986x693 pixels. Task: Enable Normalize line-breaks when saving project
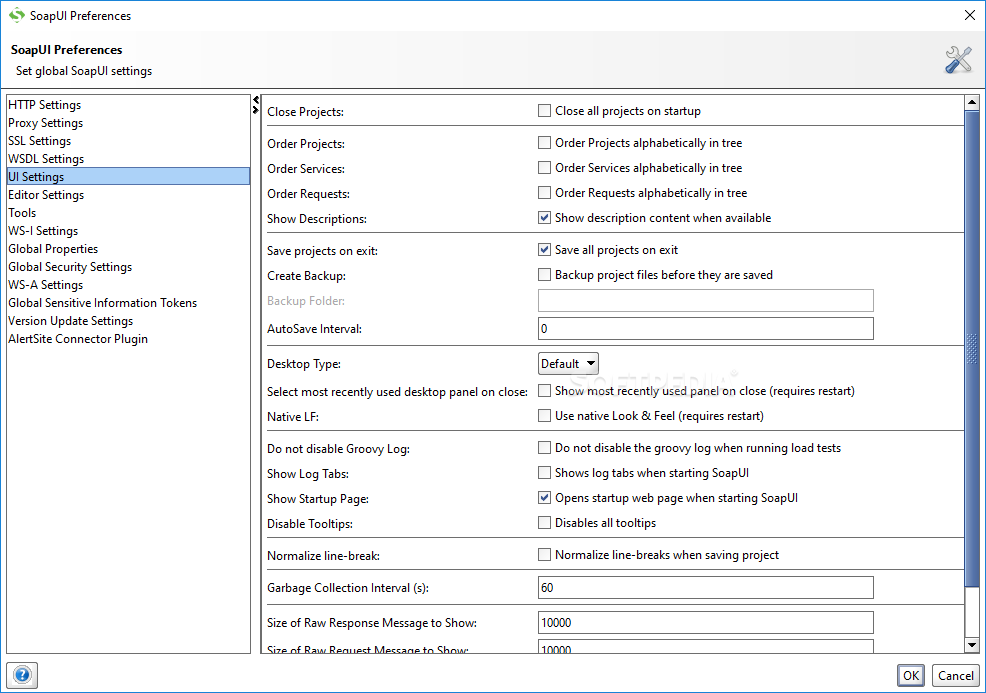pyautogui.click(x=545, y=555)
